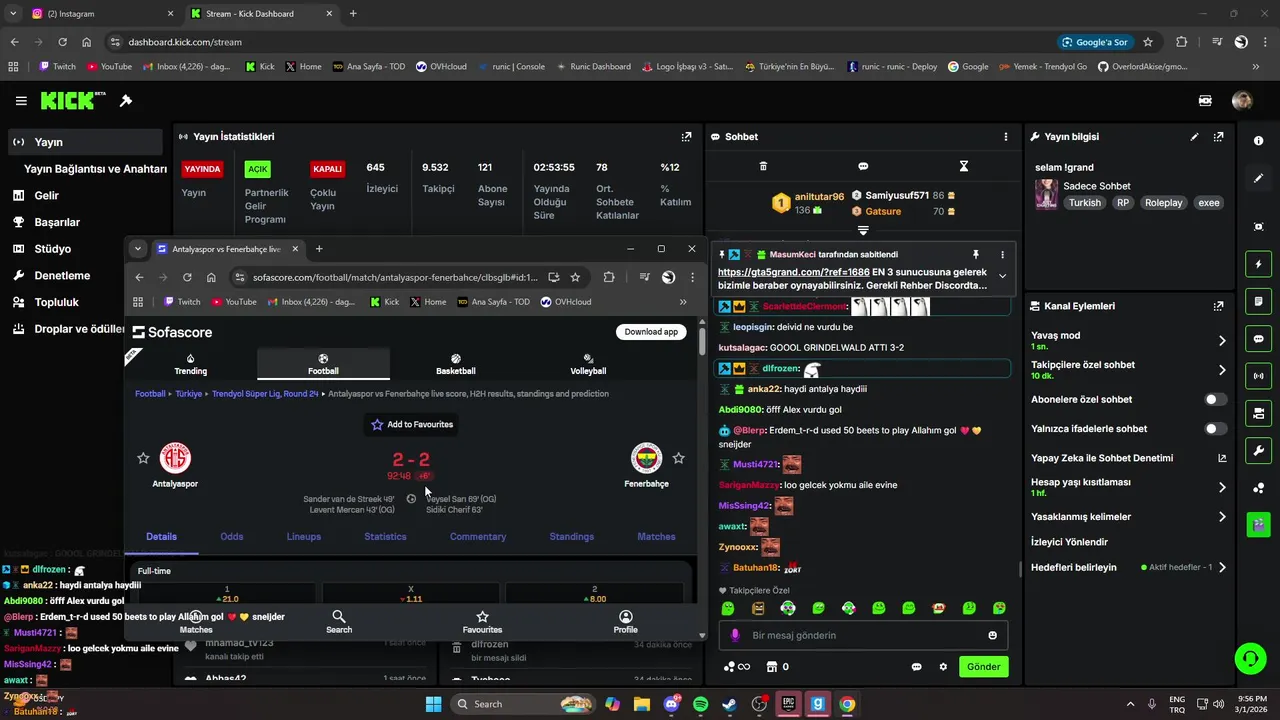1280x720 pixels.
Task: Open chat settings gear icon
Action: click(x=943, y=667)
